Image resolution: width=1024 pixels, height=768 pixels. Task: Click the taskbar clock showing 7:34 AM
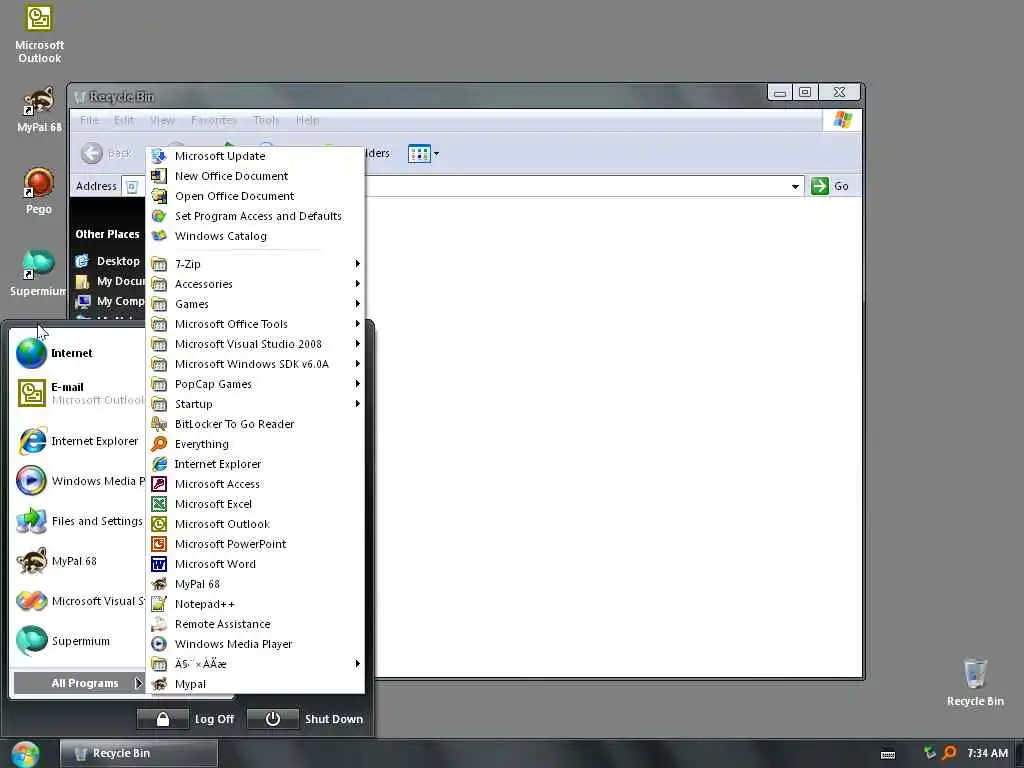click(x=987, y=753)
